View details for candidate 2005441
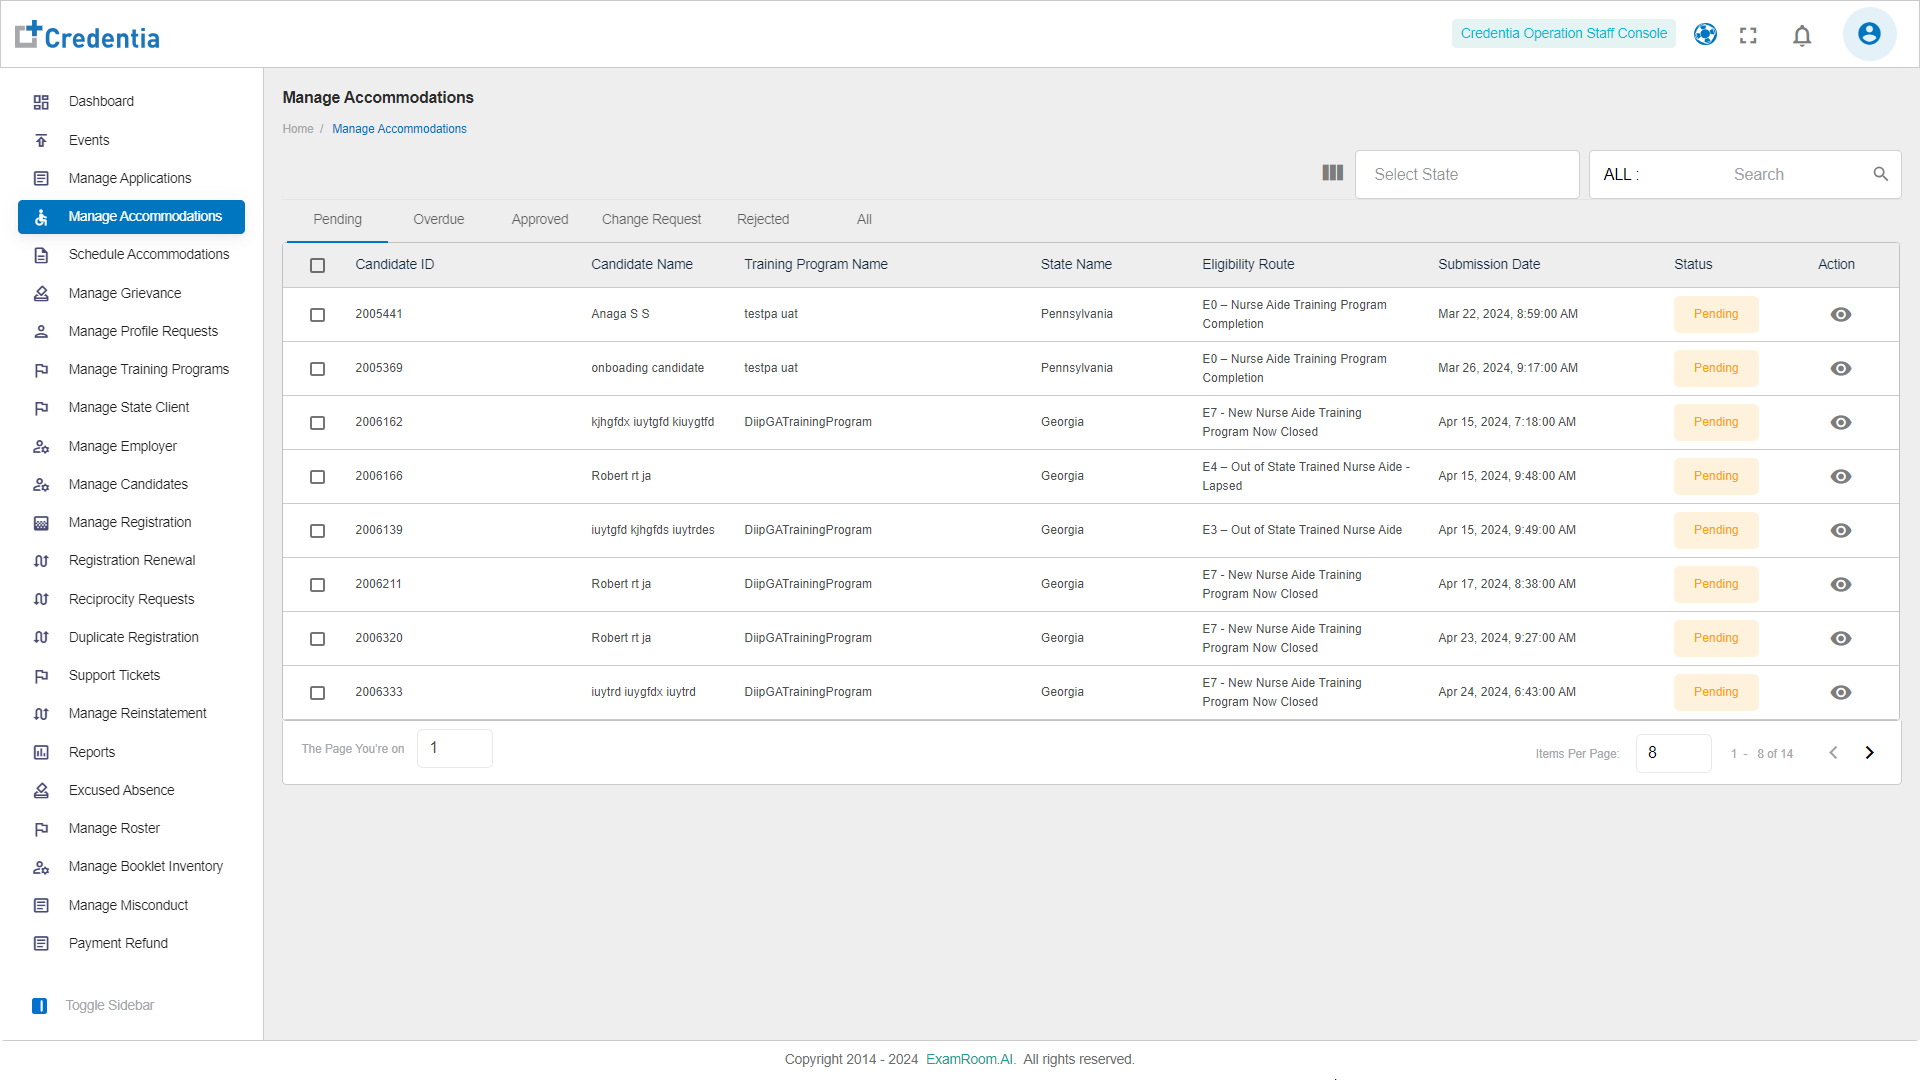 1840,315
